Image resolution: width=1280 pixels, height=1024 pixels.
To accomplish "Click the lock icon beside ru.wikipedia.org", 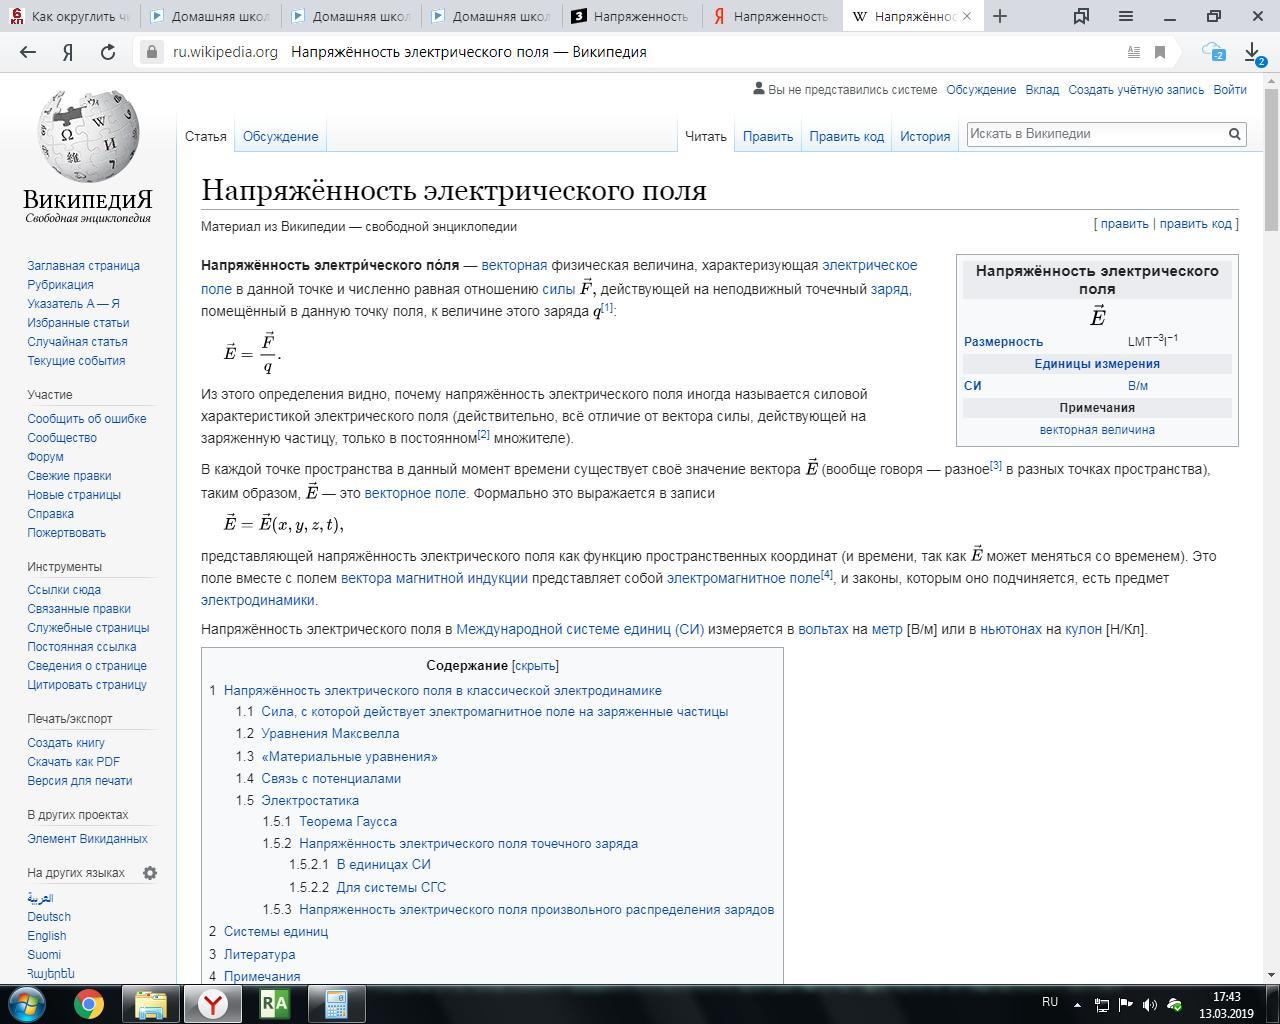I will pos(151,52).
